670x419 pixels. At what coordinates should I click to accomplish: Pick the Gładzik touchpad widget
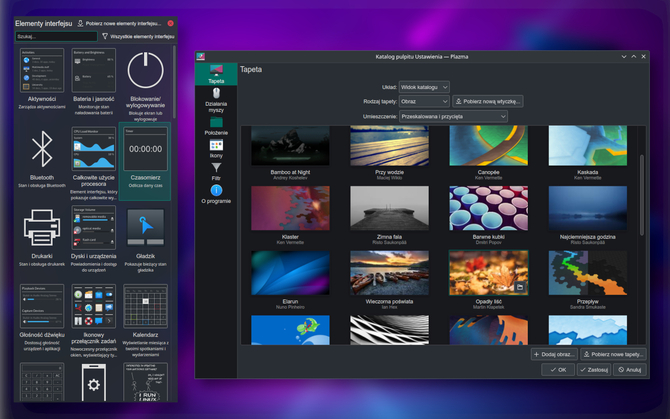click(145, 227)
